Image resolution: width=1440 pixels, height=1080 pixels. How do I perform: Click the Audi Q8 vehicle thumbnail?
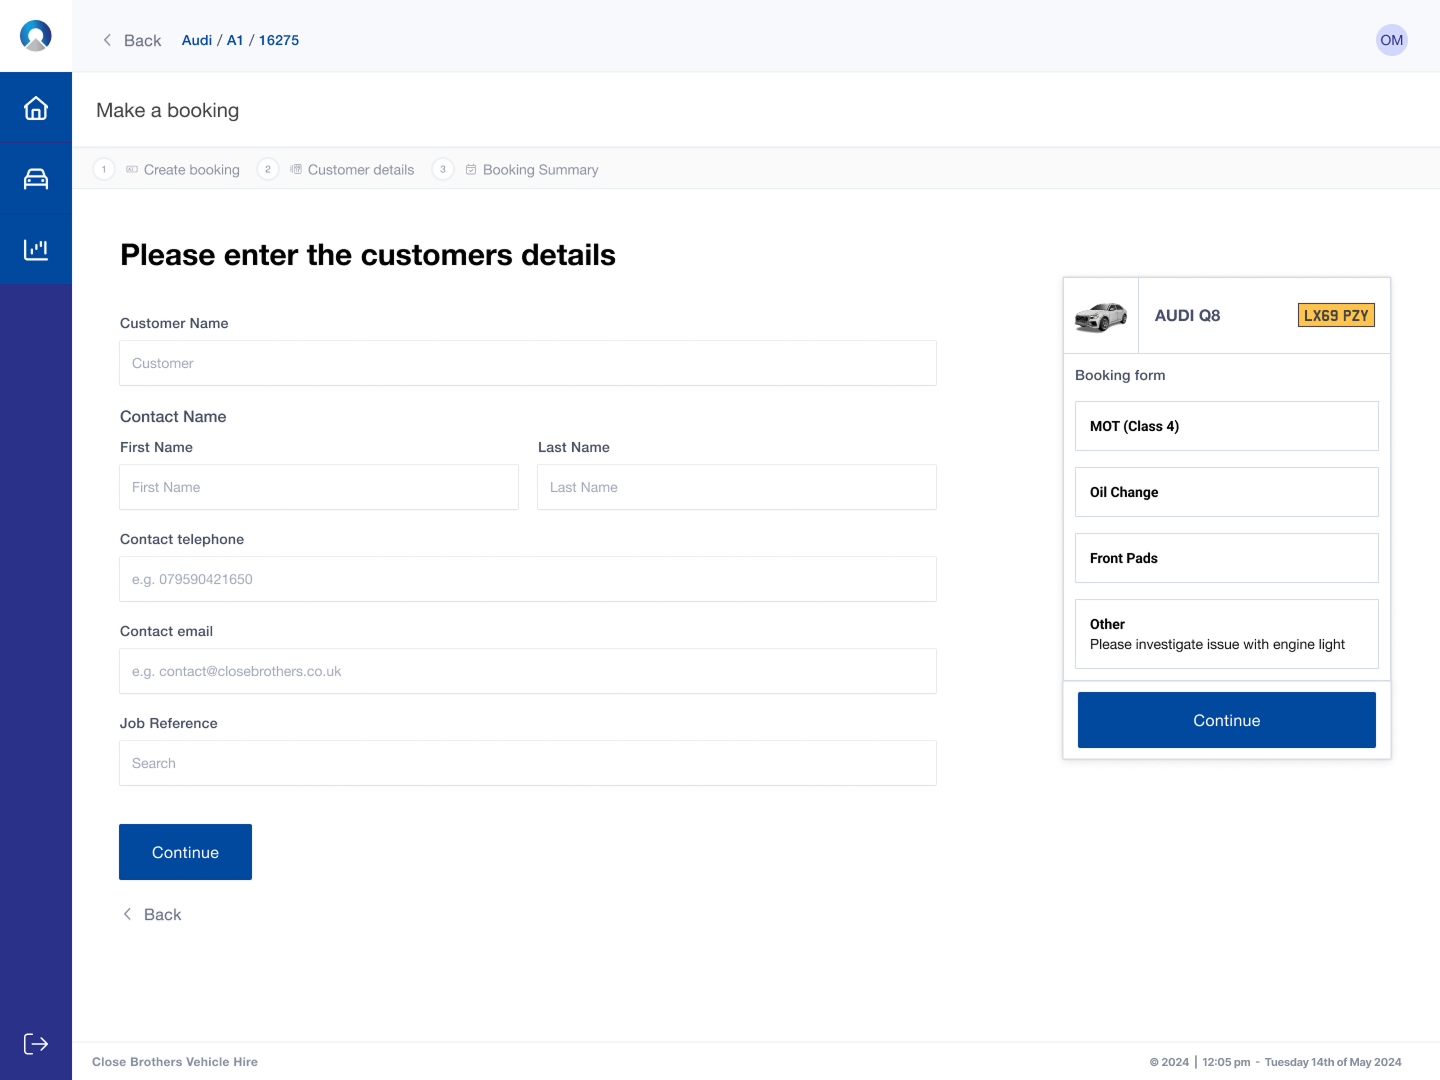1100,315
